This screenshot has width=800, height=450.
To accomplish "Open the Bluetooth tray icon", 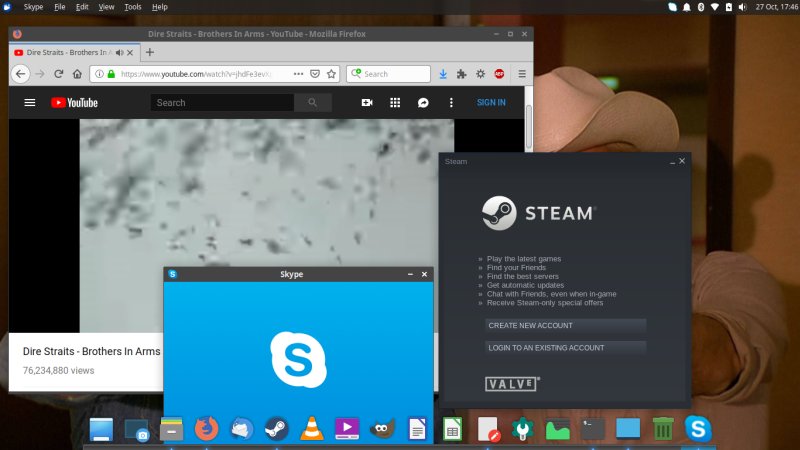I will pos(701,7).
